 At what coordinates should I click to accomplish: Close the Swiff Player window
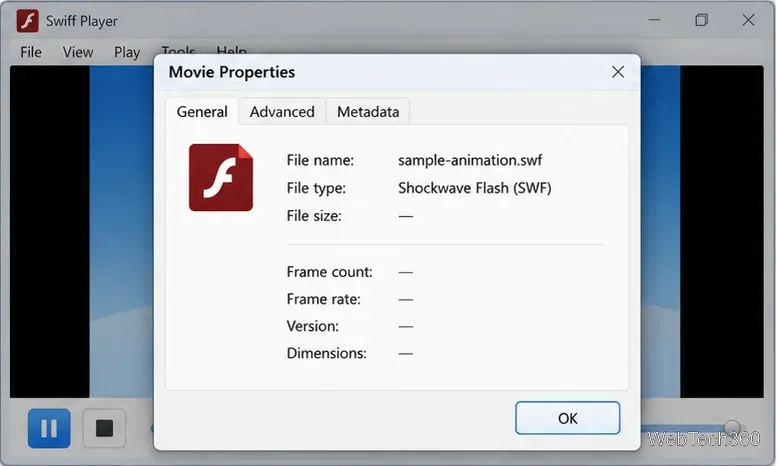pos(748,20)
